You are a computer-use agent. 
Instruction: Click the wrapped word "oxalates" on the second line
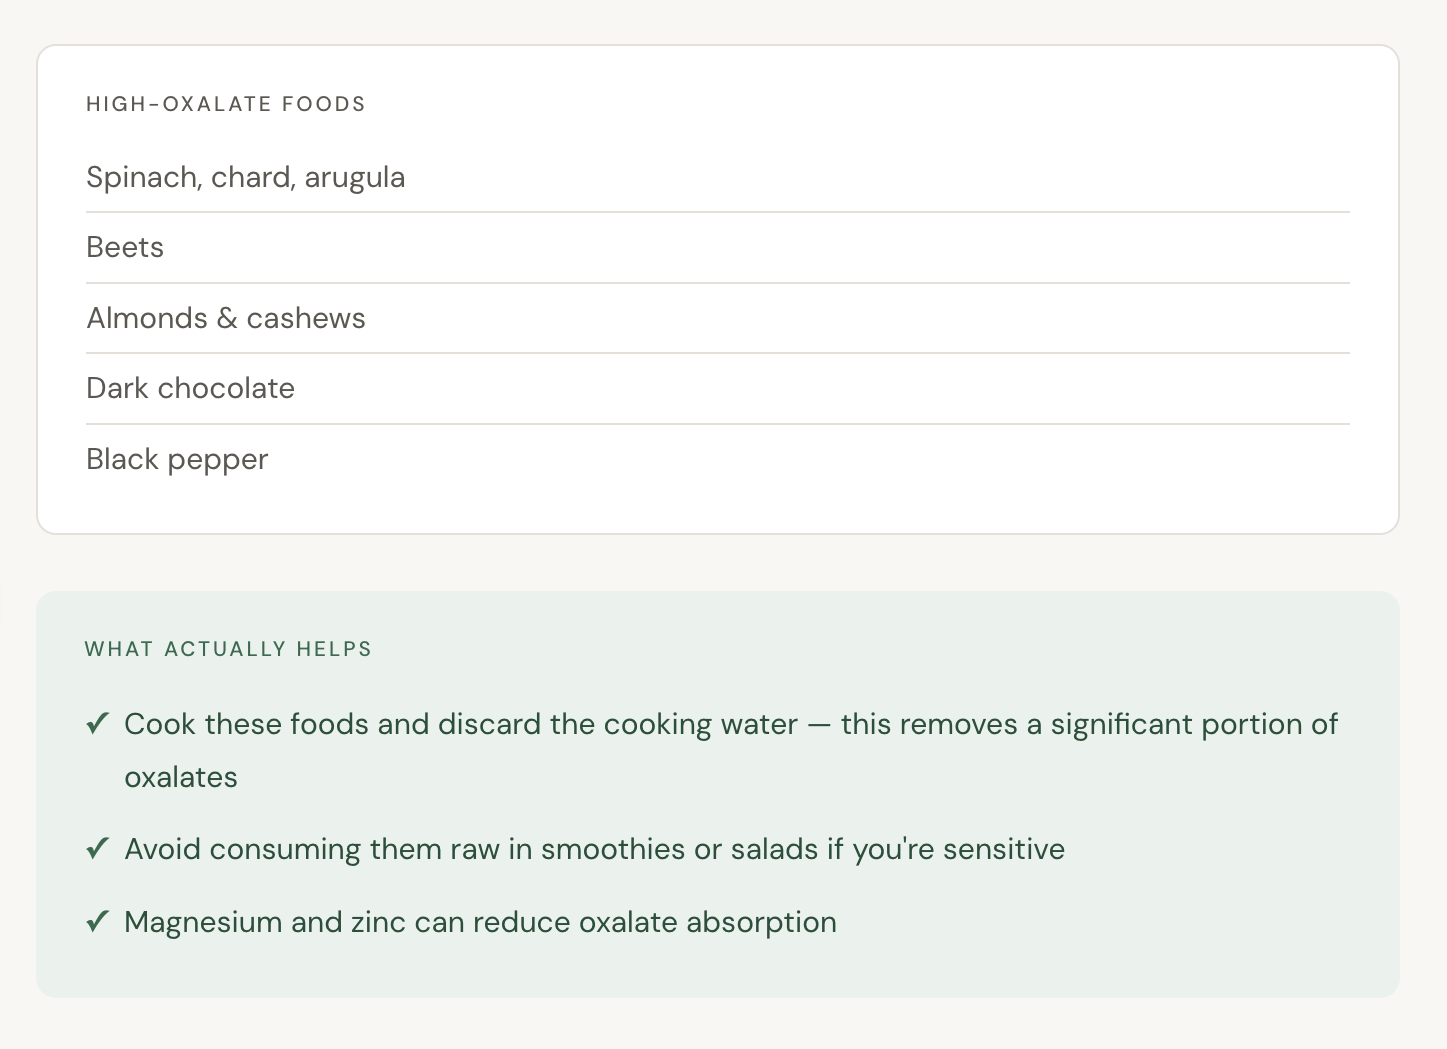click(x=181, y=777)
